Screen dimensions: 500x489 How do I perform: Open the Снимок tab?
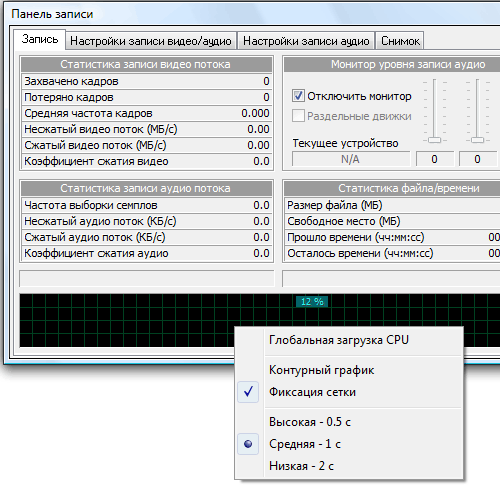[400, 41]
